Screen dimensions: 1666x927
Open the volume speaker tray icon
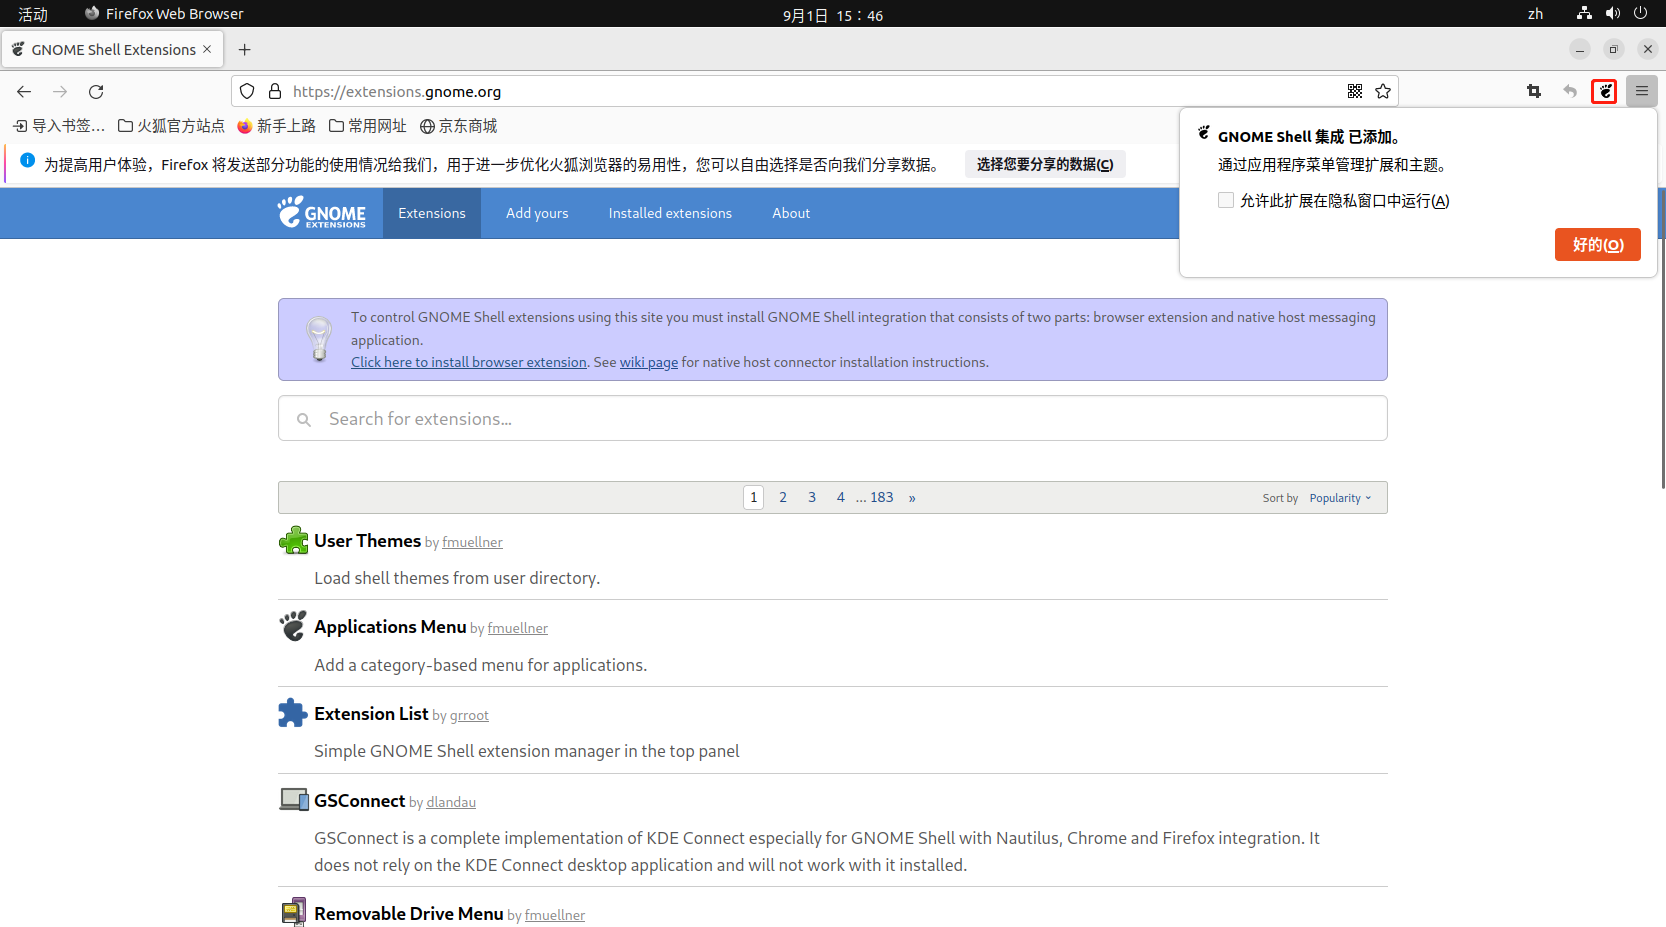click(1612, 13)
